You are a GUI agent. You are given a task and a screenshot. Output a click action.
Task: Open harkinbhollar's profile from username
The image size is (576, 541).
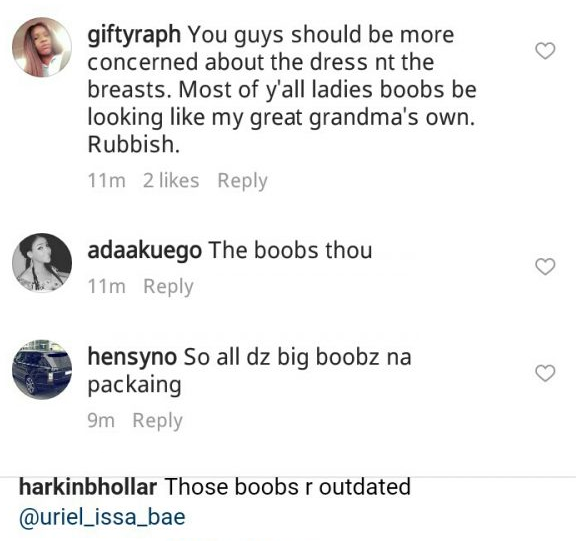pos(88,487)
